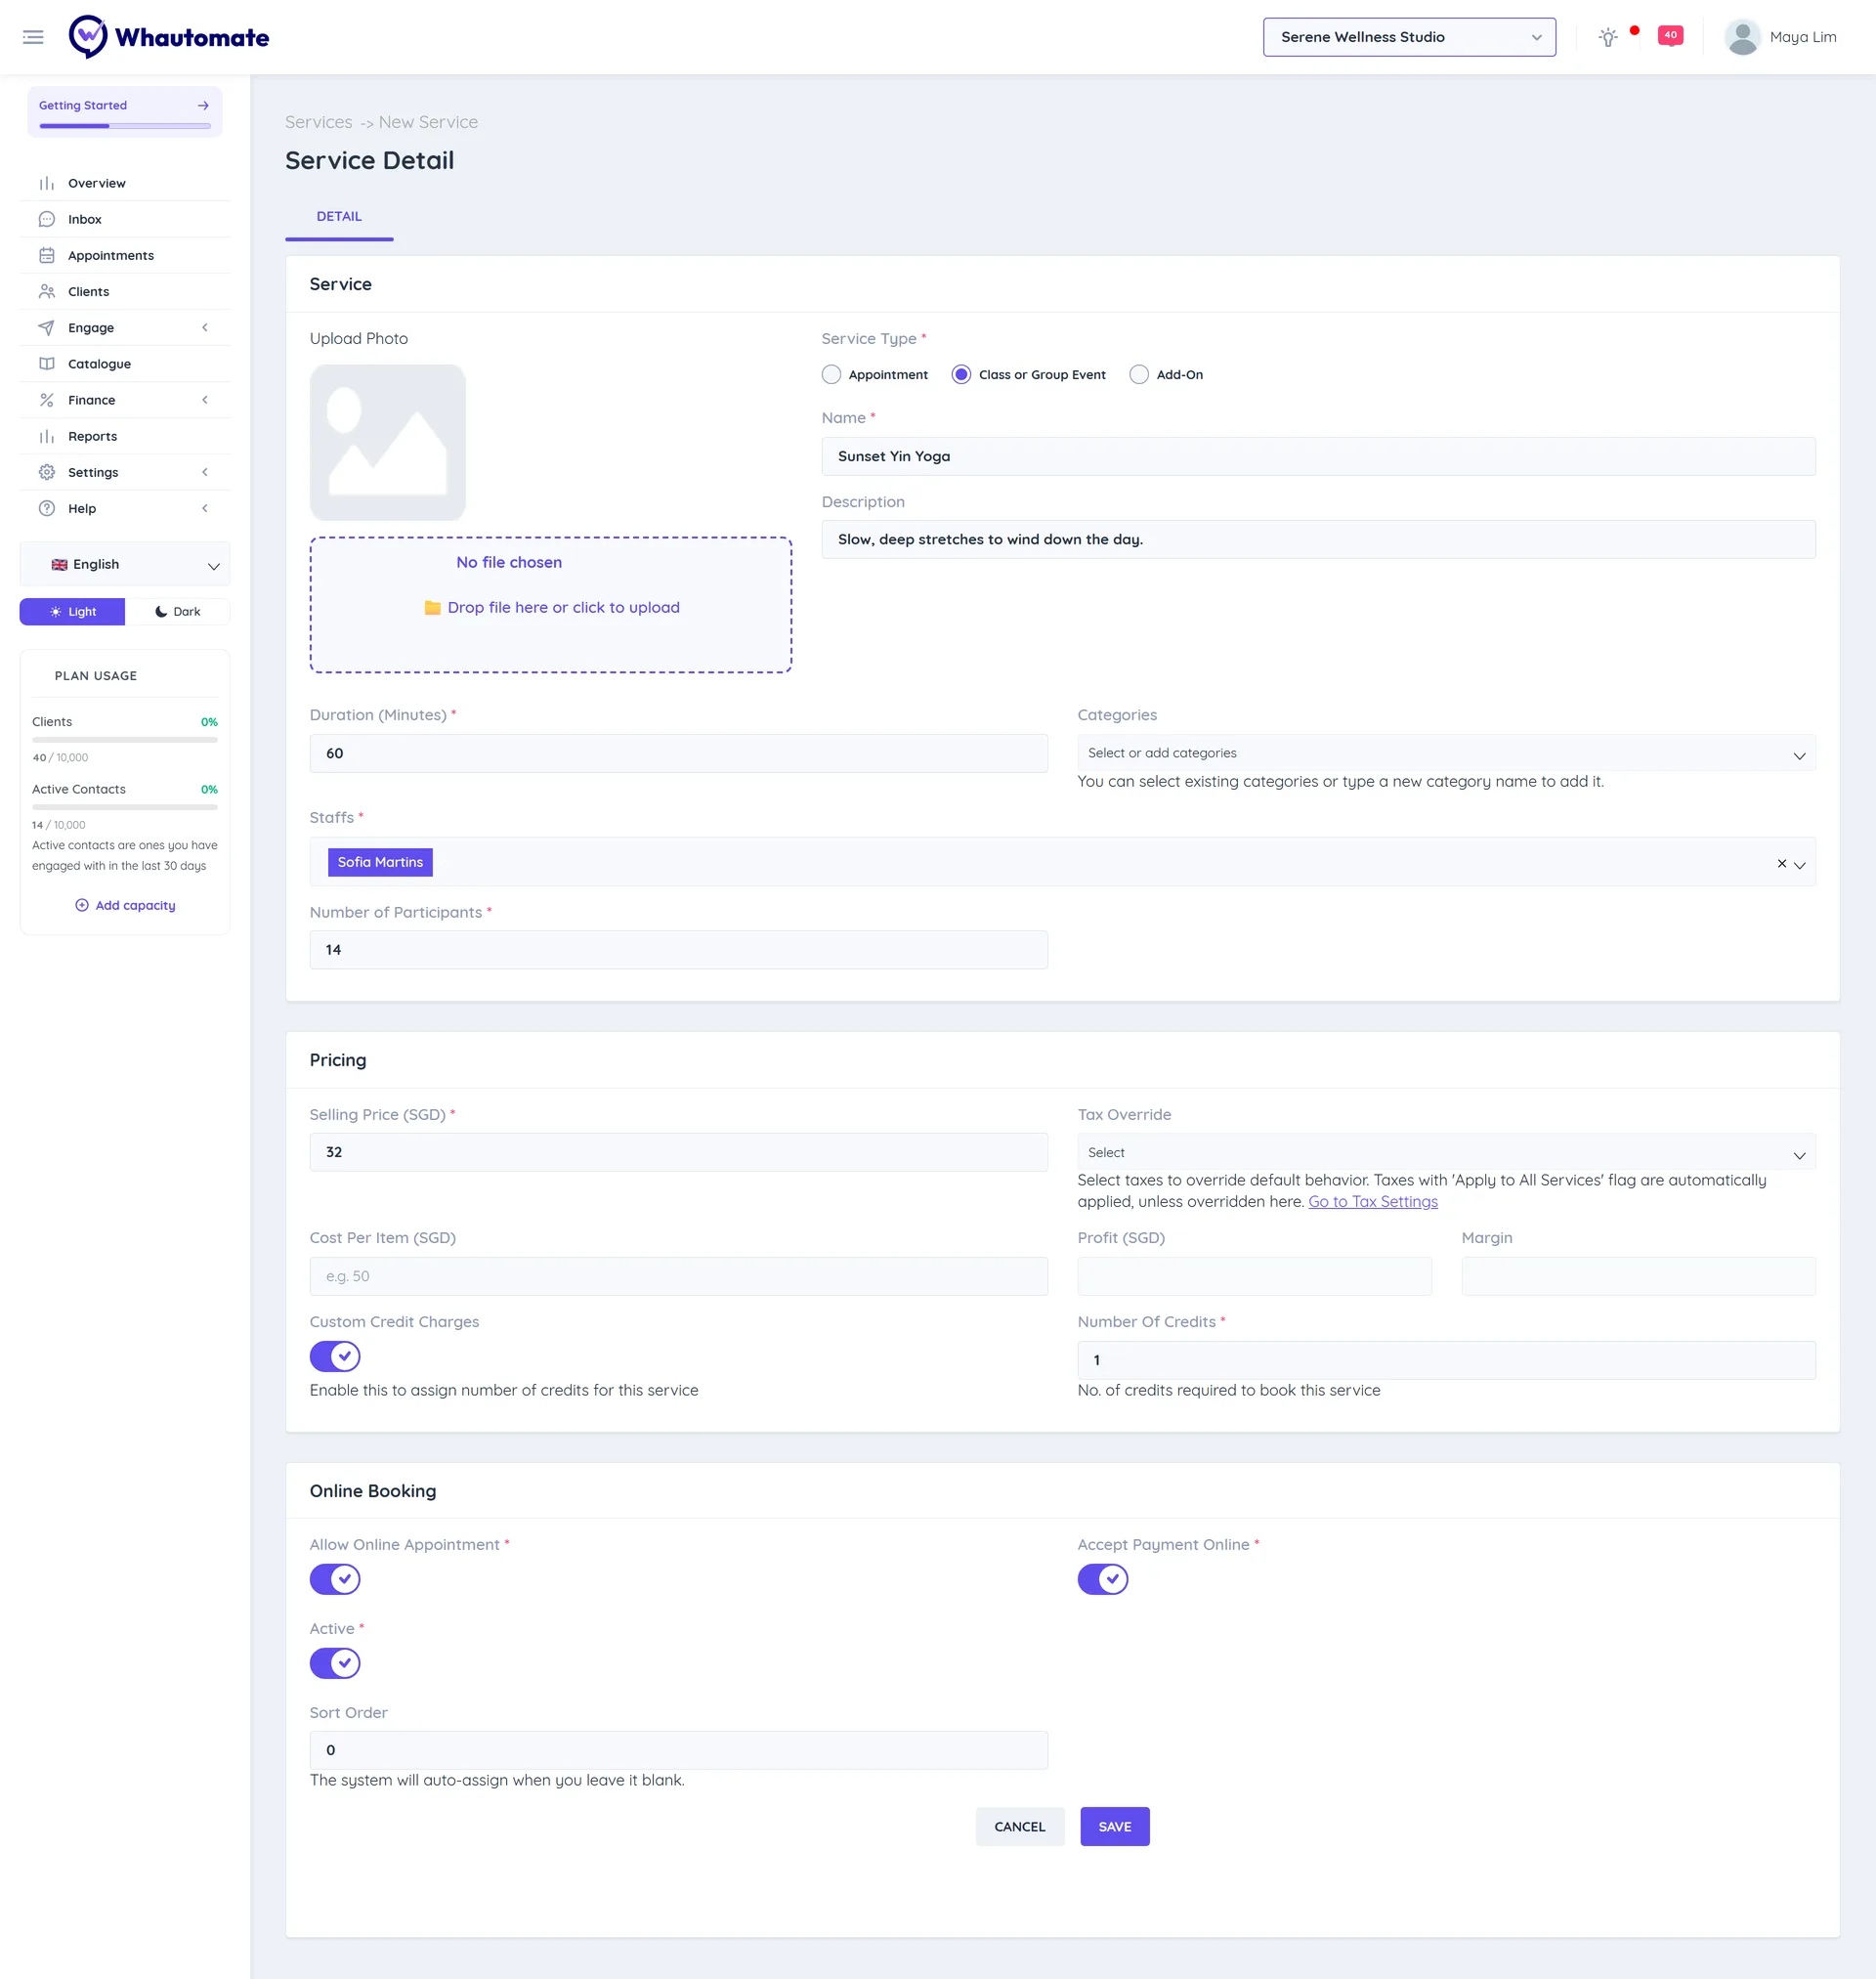Switch to Light theme

pos(73,612)
